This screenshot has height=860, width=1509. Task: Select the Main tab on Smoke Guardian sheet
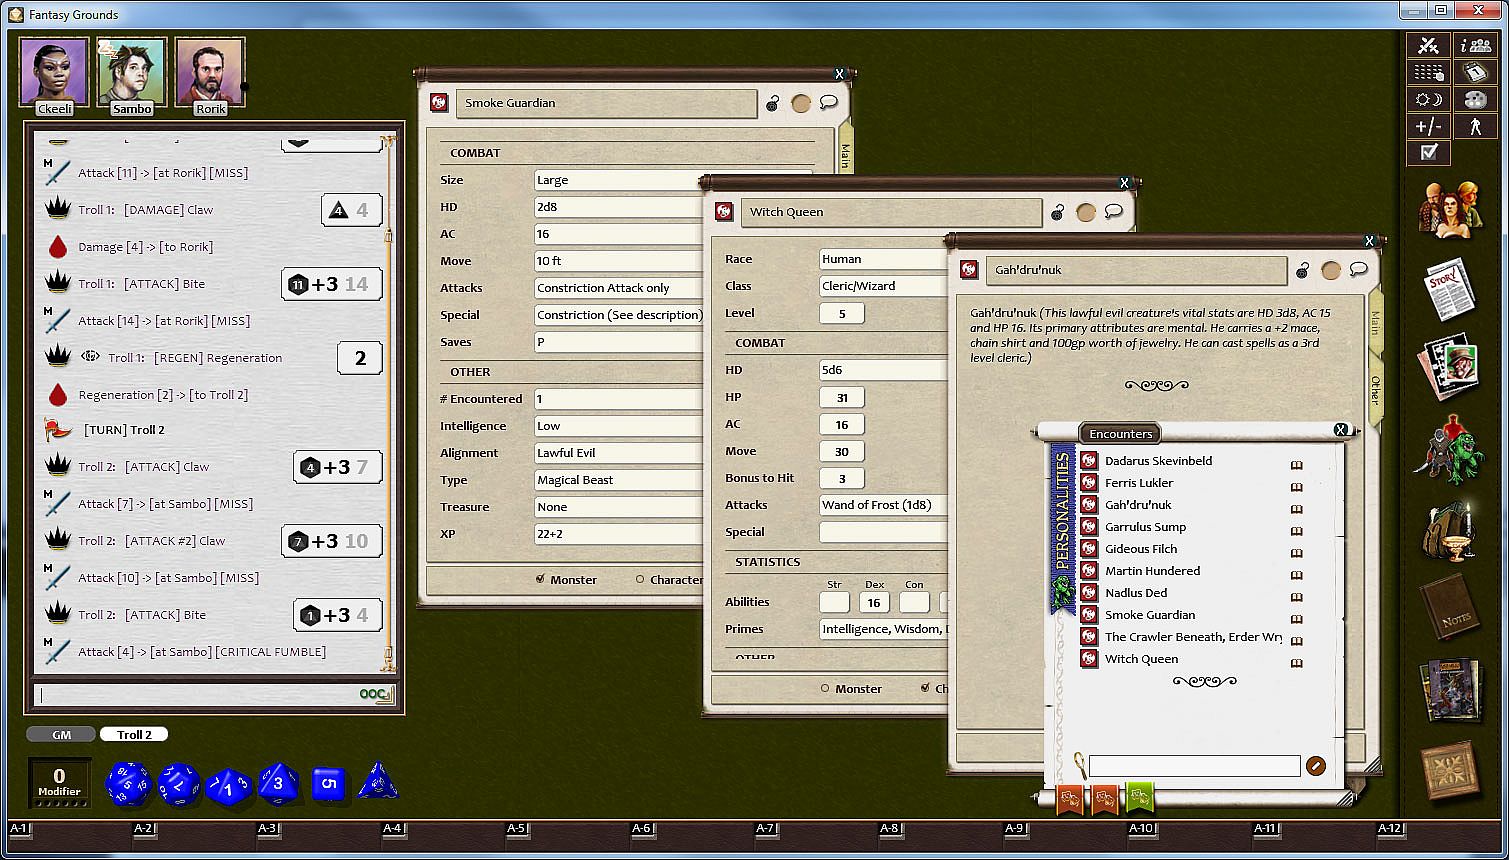tap(845, 155)
